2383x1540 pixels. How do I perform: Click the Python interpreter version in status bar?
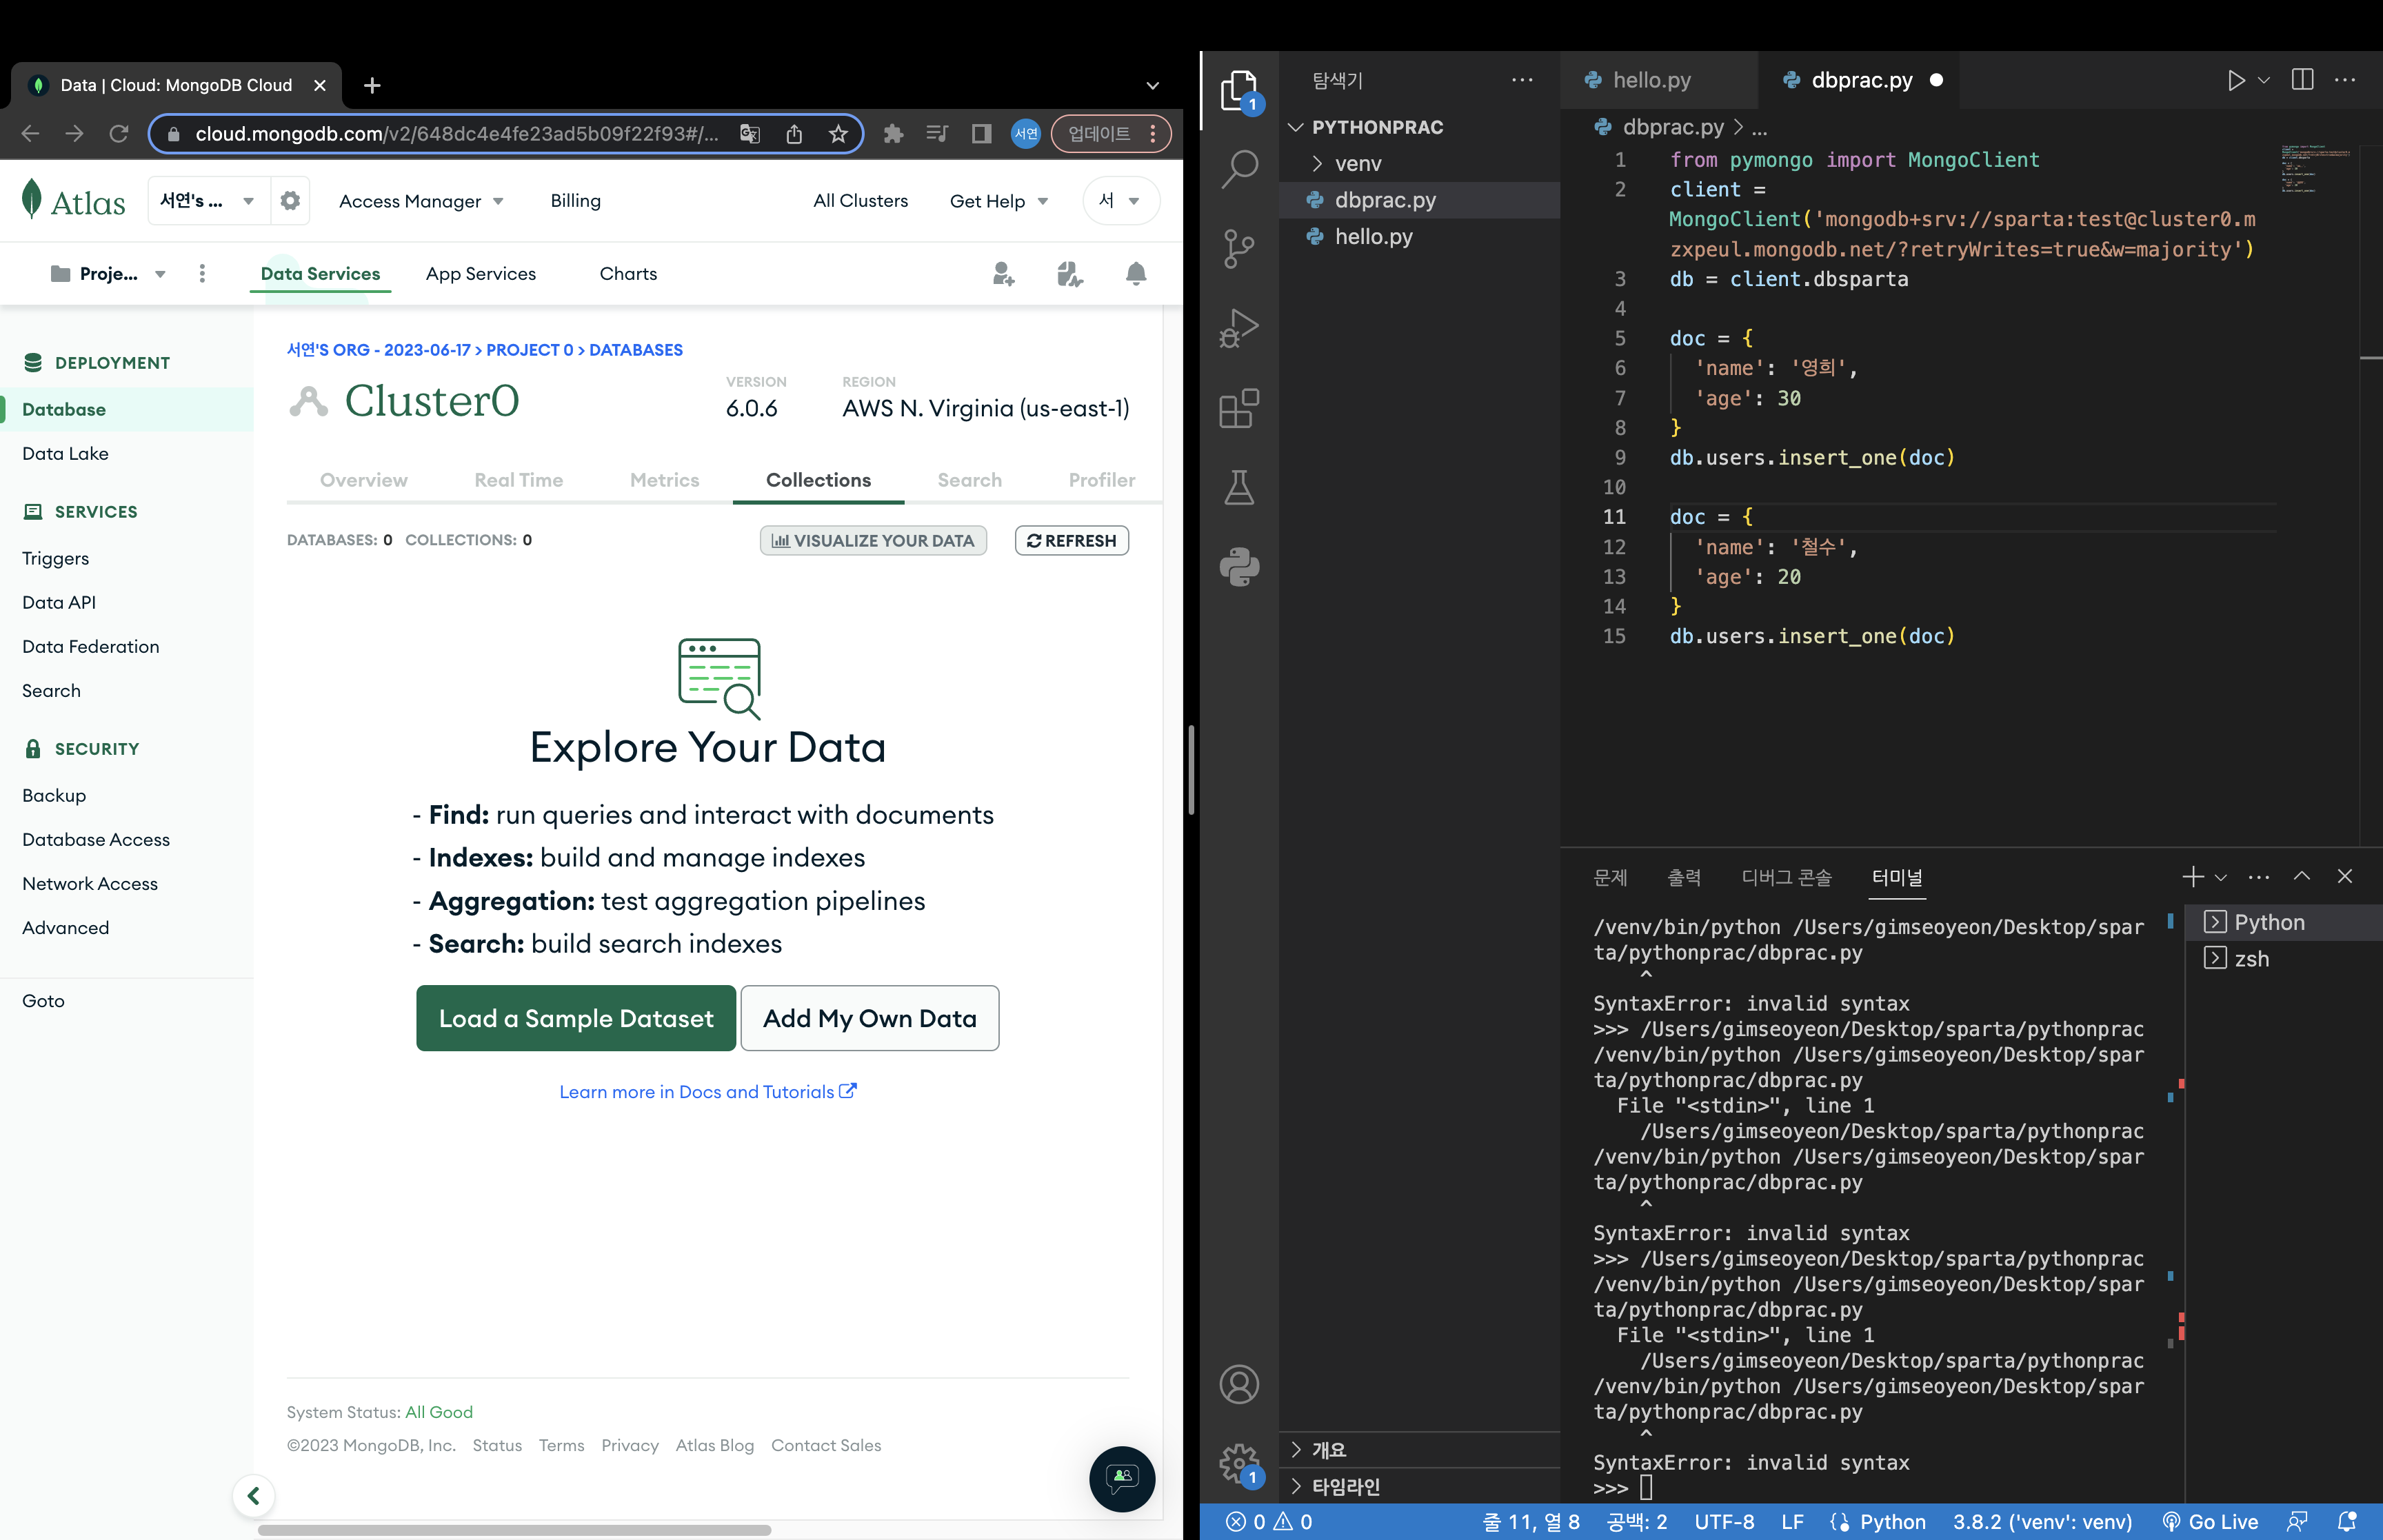[2042, 1522]
